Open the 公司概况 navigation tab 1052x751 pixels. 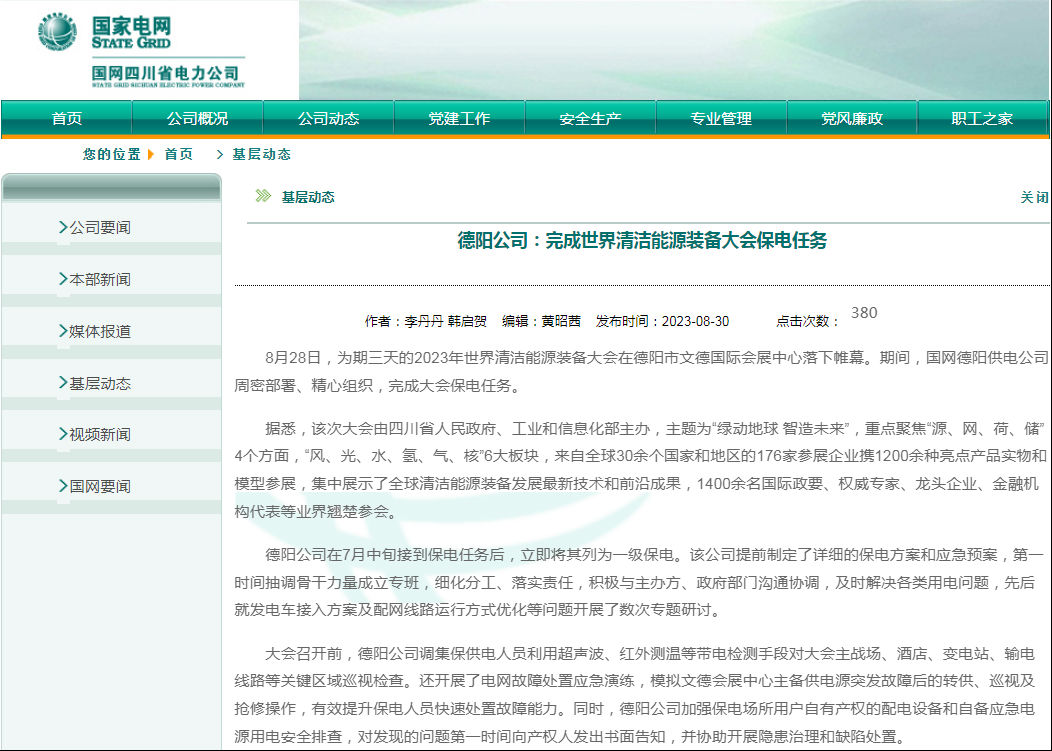197,119
